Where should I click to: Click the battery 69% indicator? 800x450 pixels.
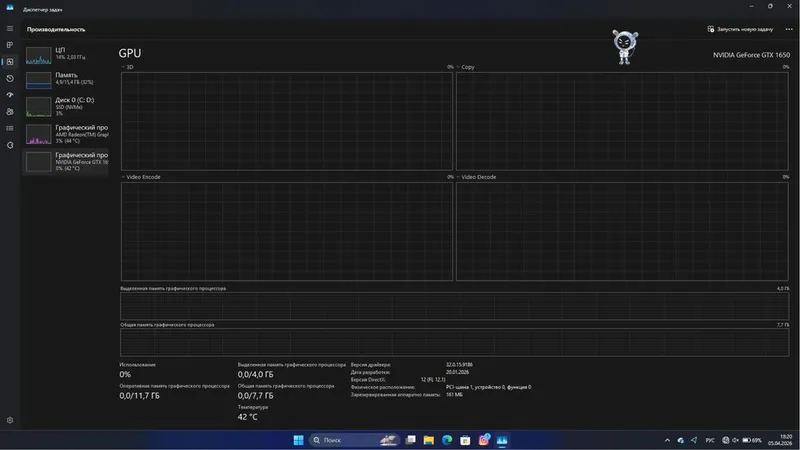pyautogui.click(x=752, y=440)
